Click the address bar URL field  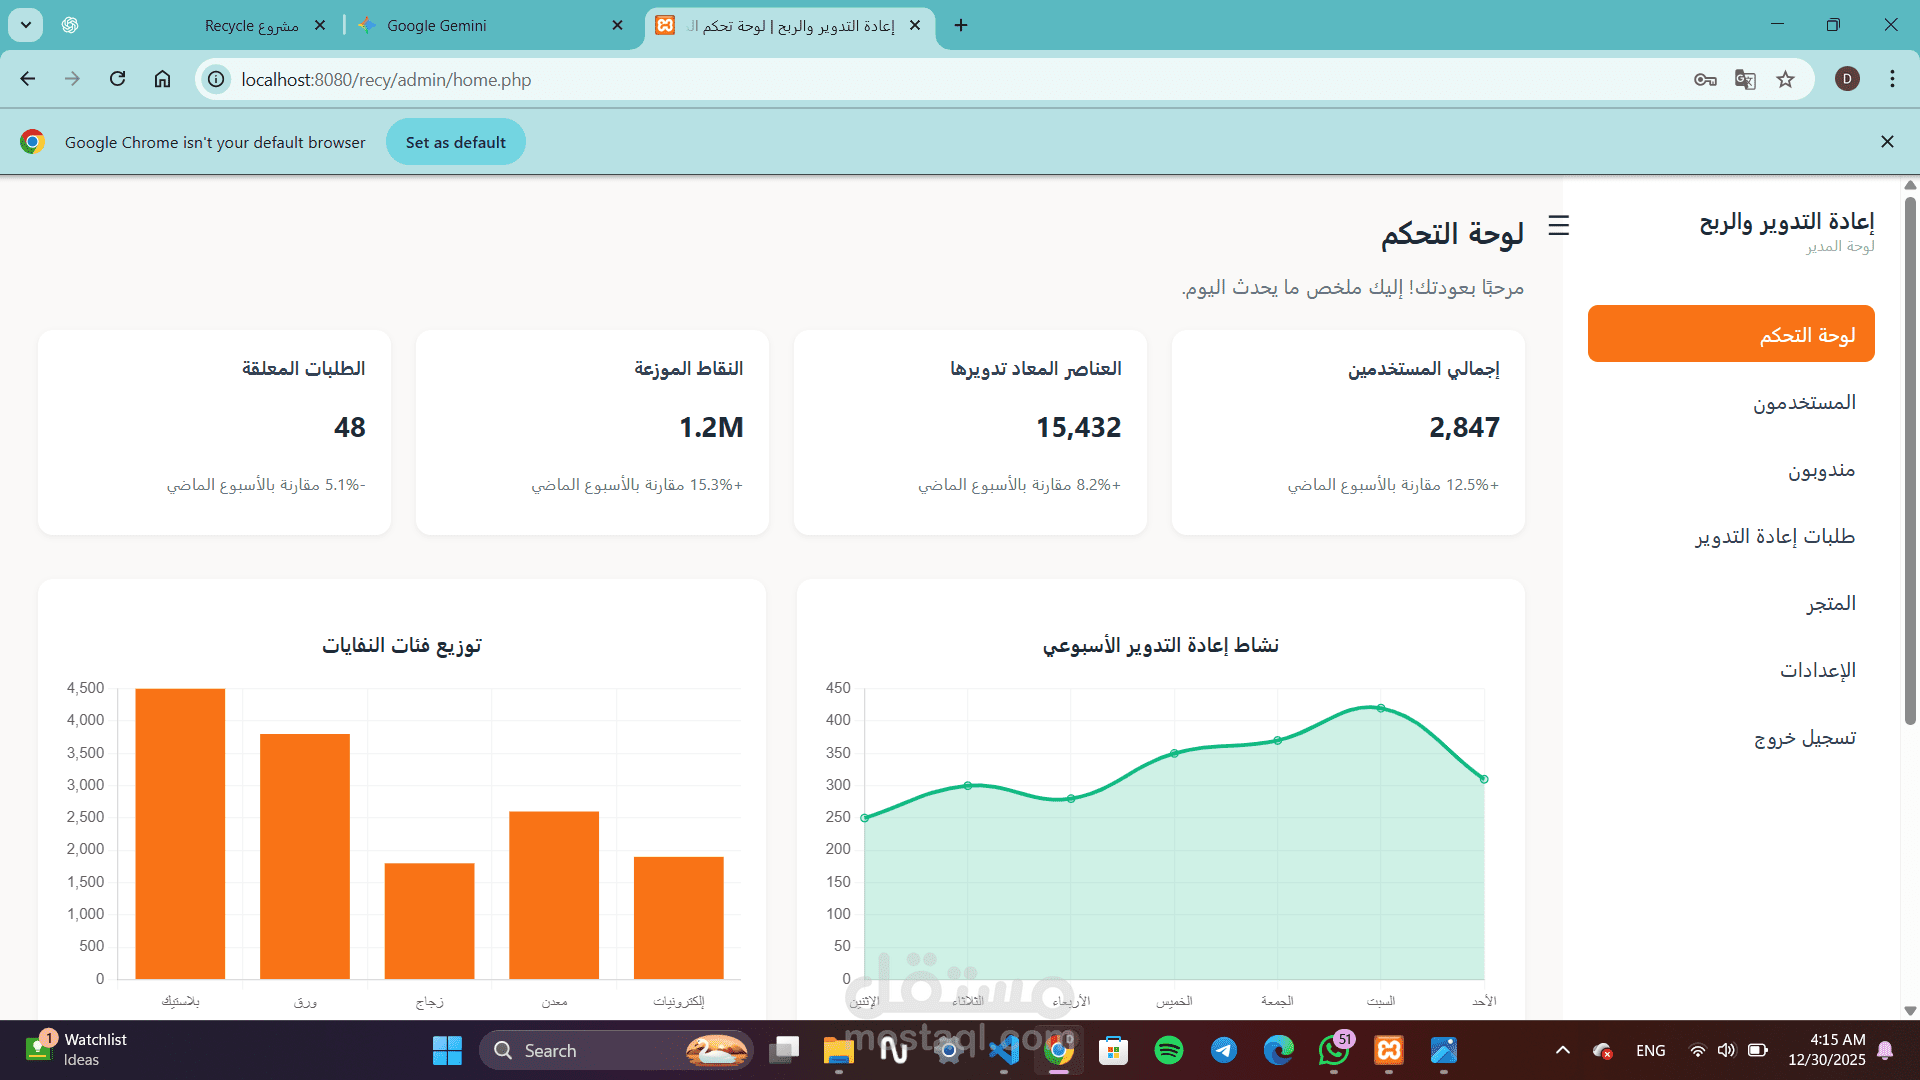pyautogui.click(x=960, y=79)
